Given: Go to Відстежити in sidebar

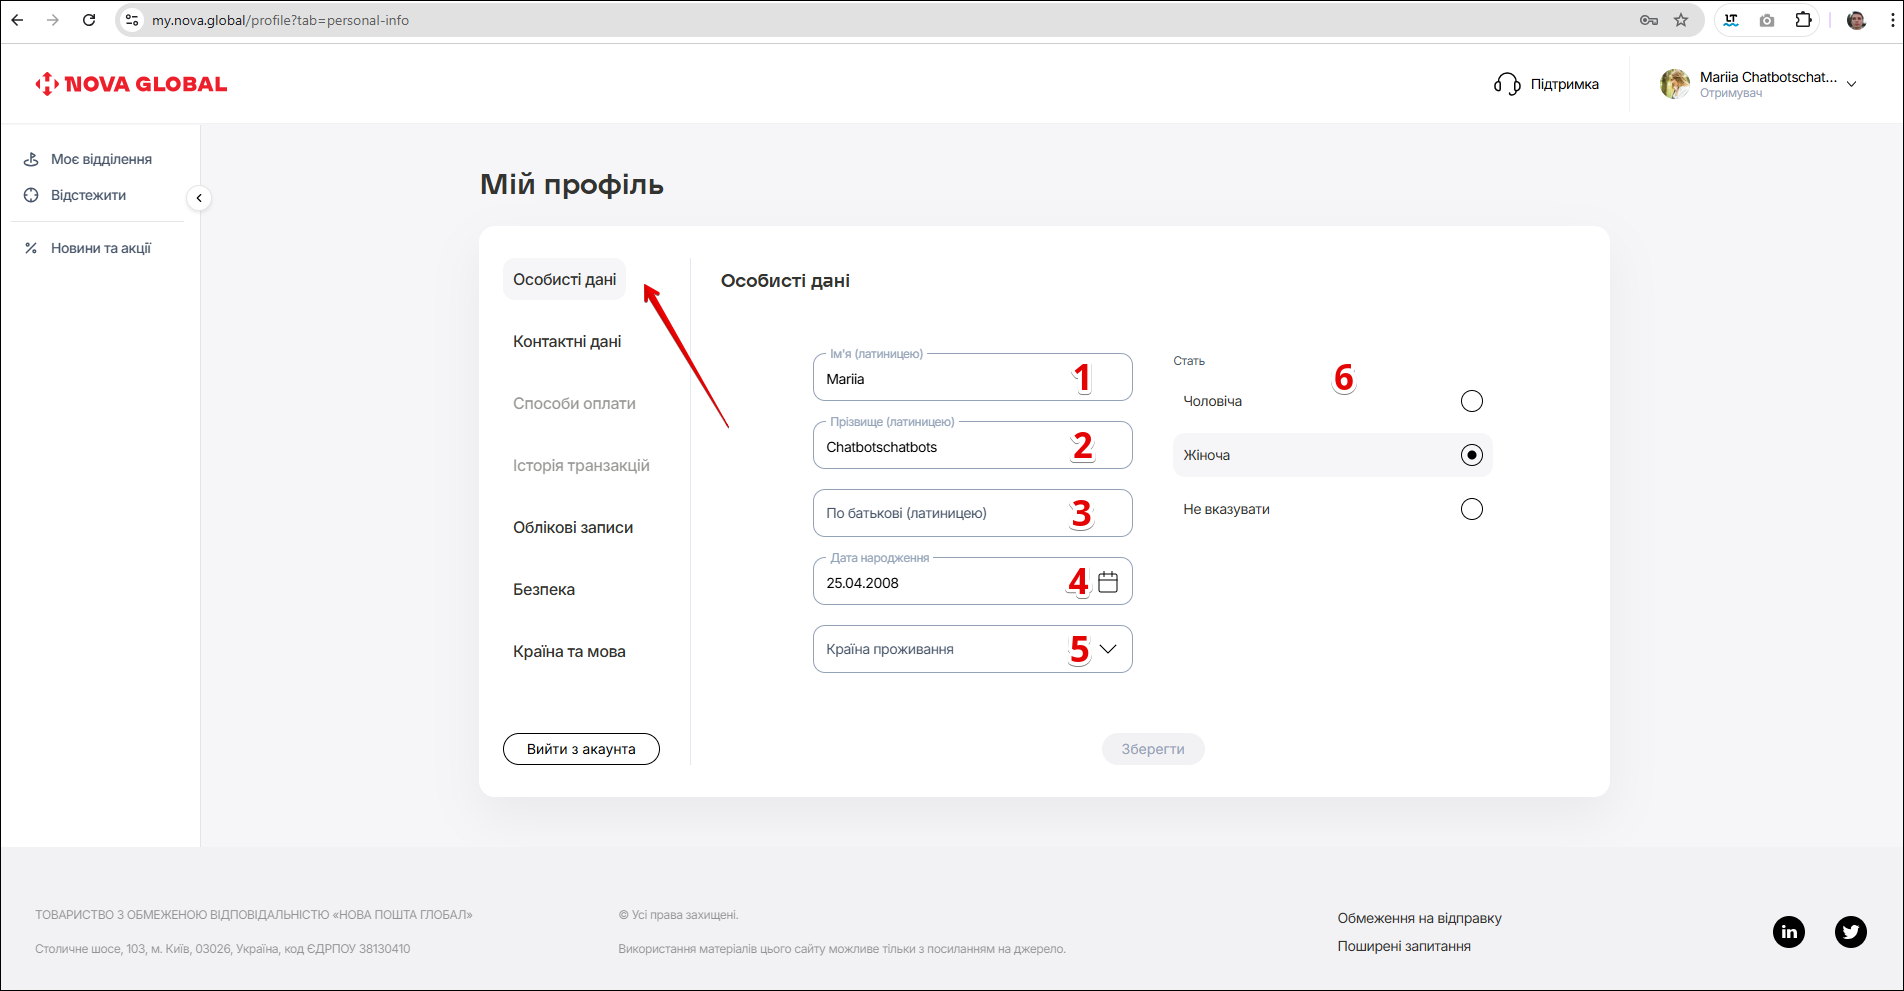Looking at the screenshot, I should [88, 195].
